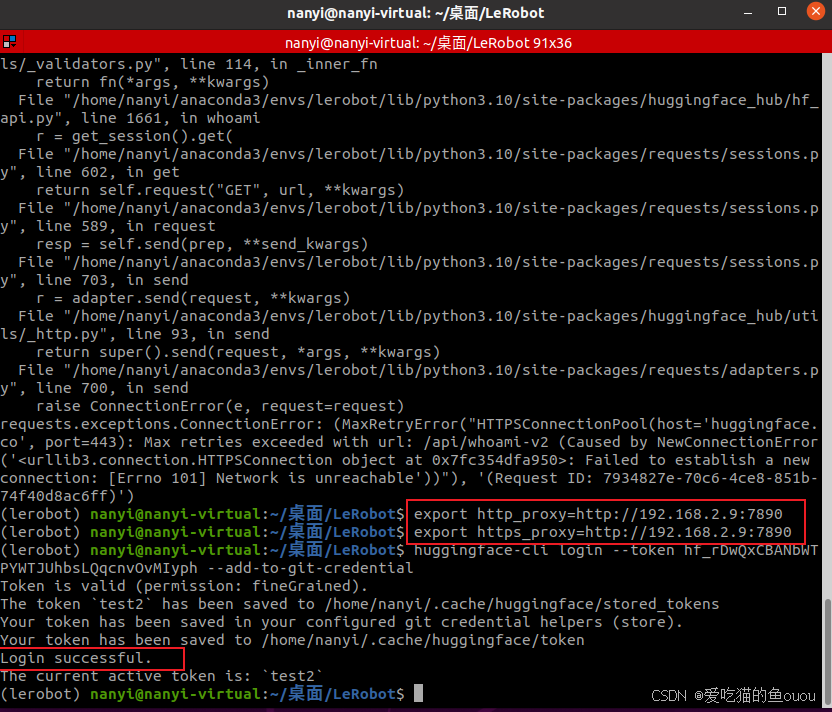Click the scrollbar track above the thumb
The width and height of the screenshot is (832, 712).
click(828, 324)
